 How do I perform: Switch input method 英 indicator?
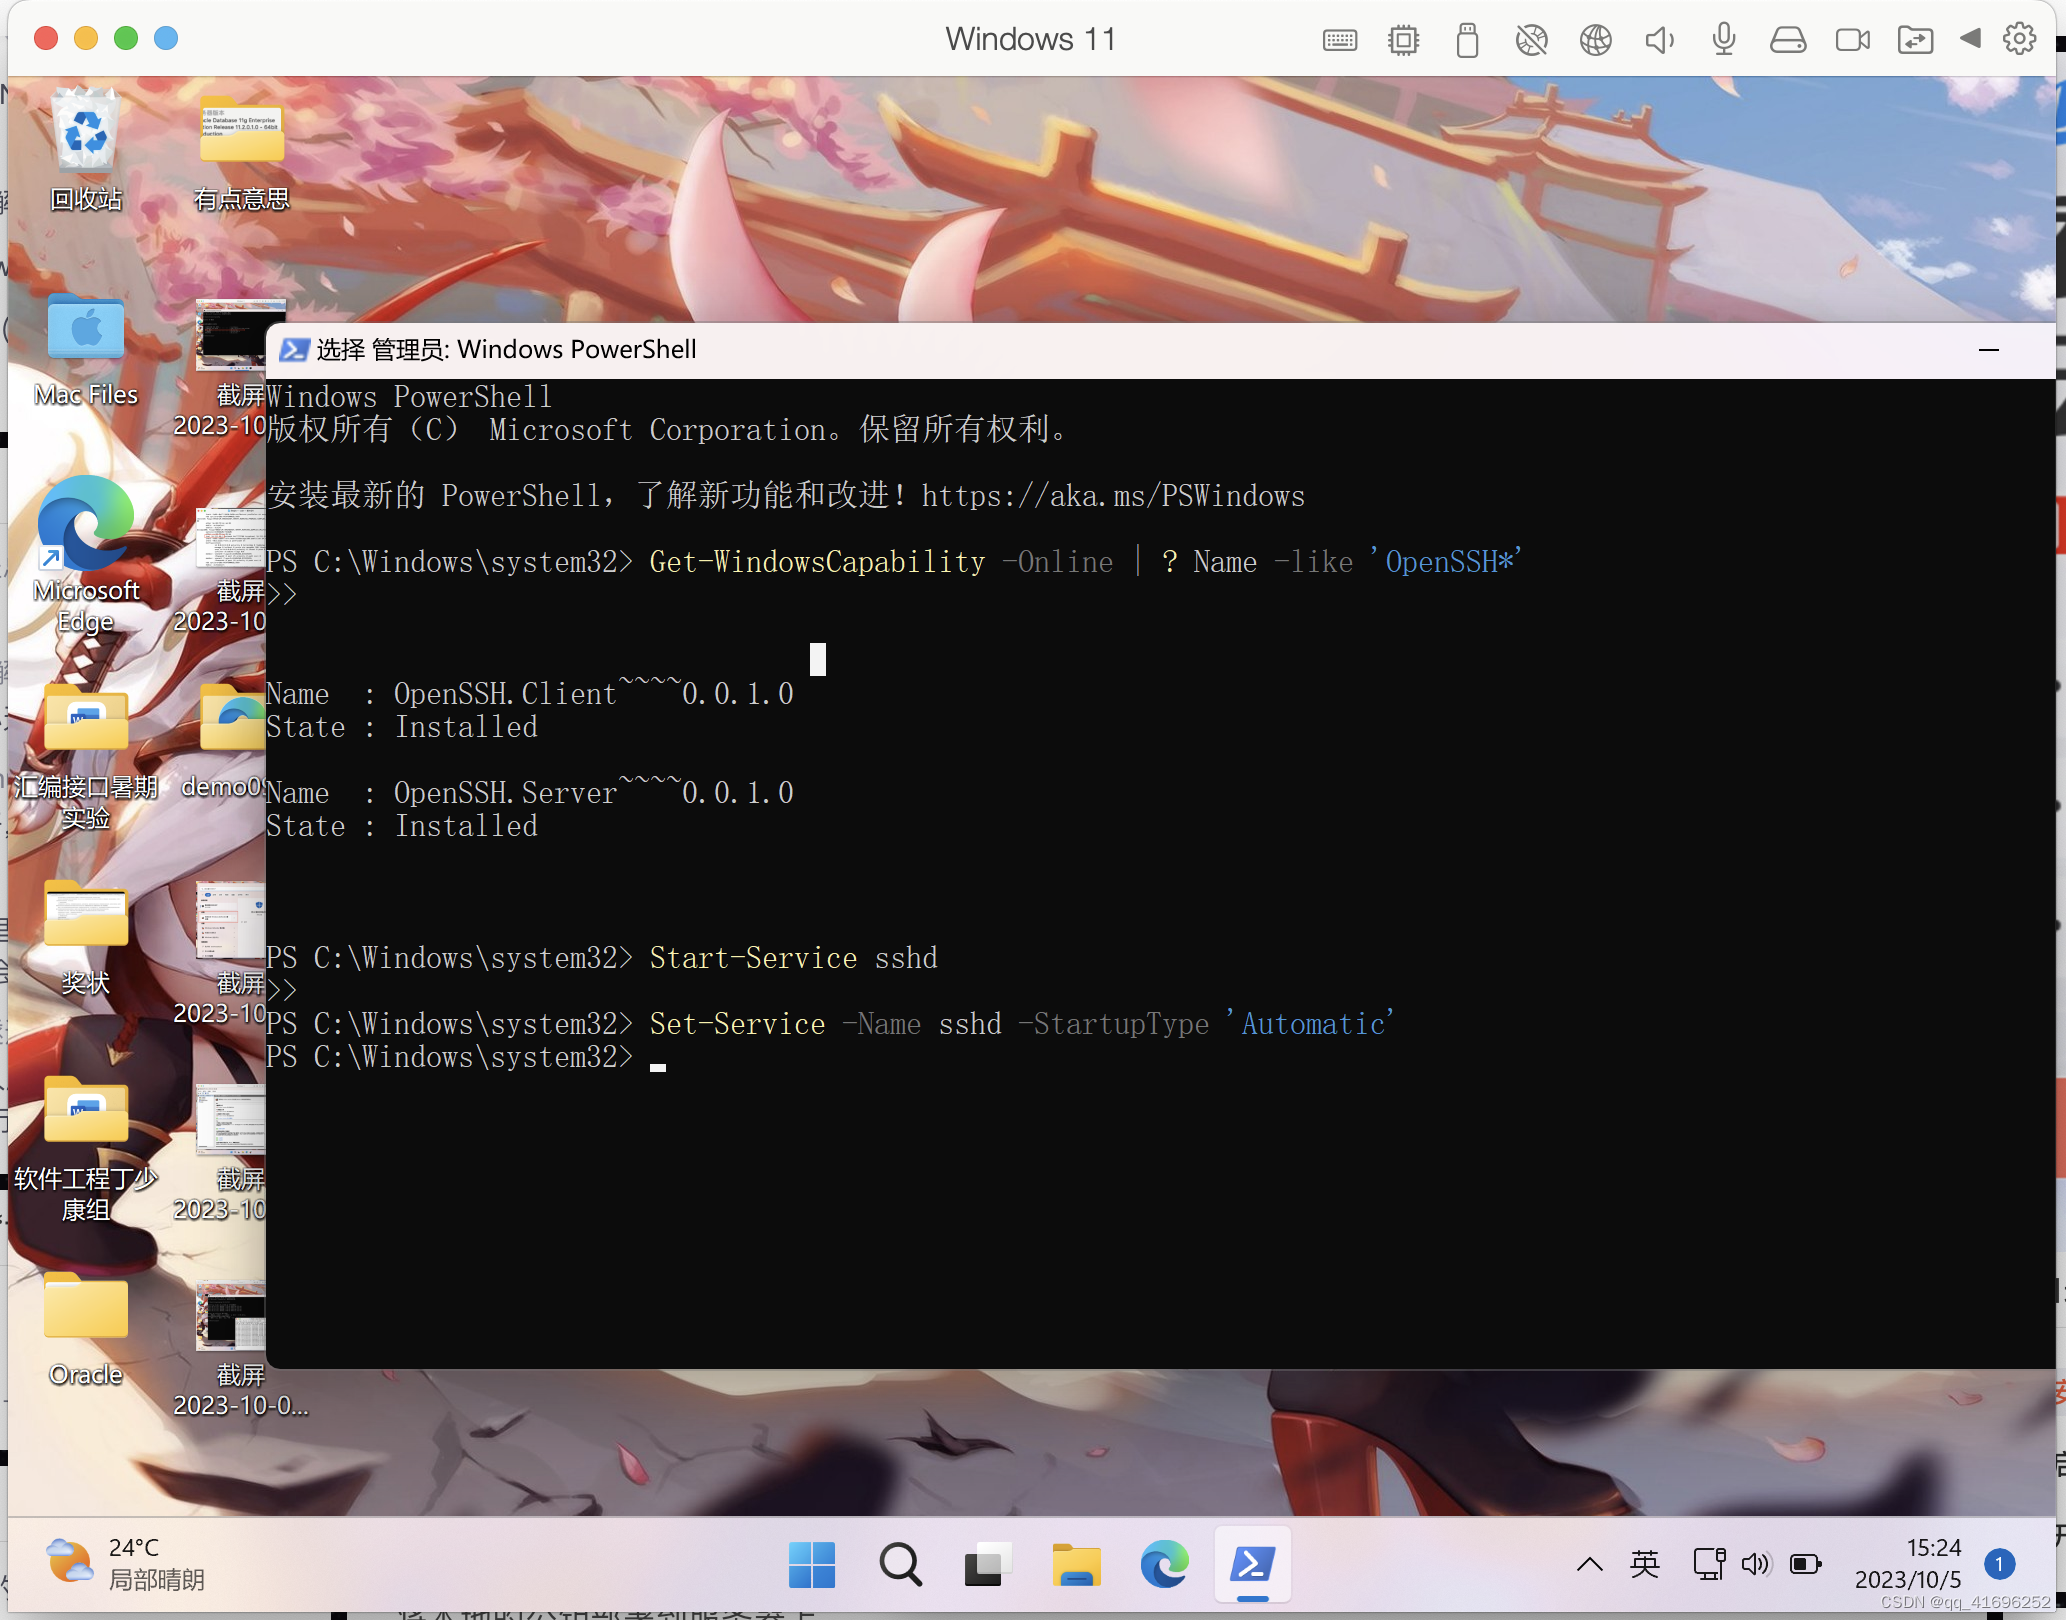click(1645, 1564)
